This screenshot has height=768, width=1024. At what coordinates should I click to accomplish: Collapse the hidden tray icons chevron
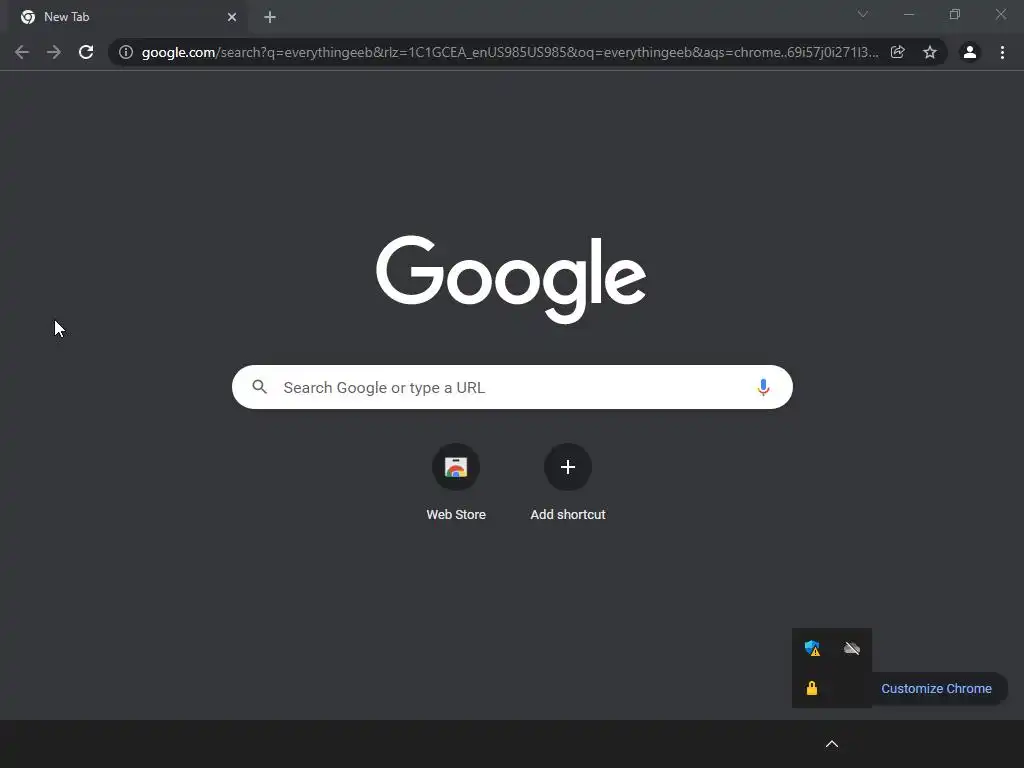(x=832, y=744)
